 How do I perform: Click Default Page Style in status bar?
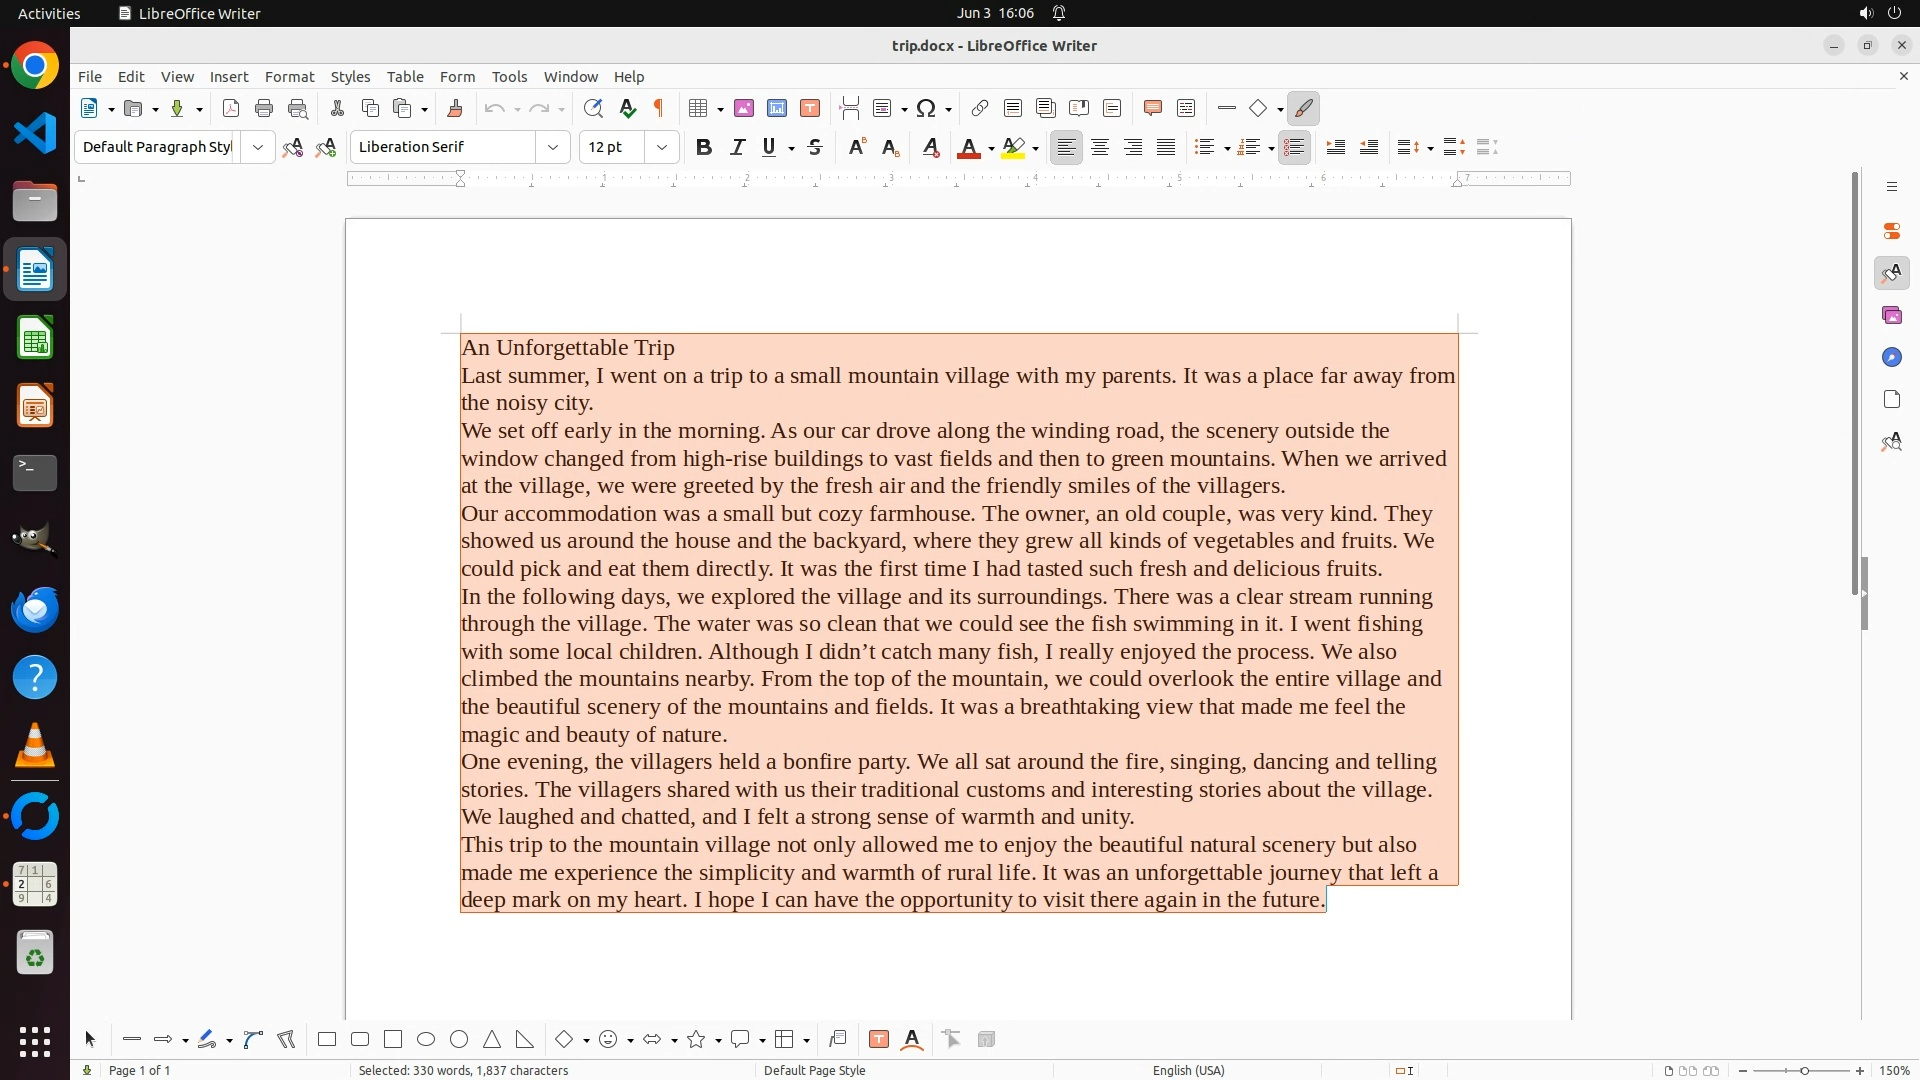pyautogui.click(x=814, y=1070)
